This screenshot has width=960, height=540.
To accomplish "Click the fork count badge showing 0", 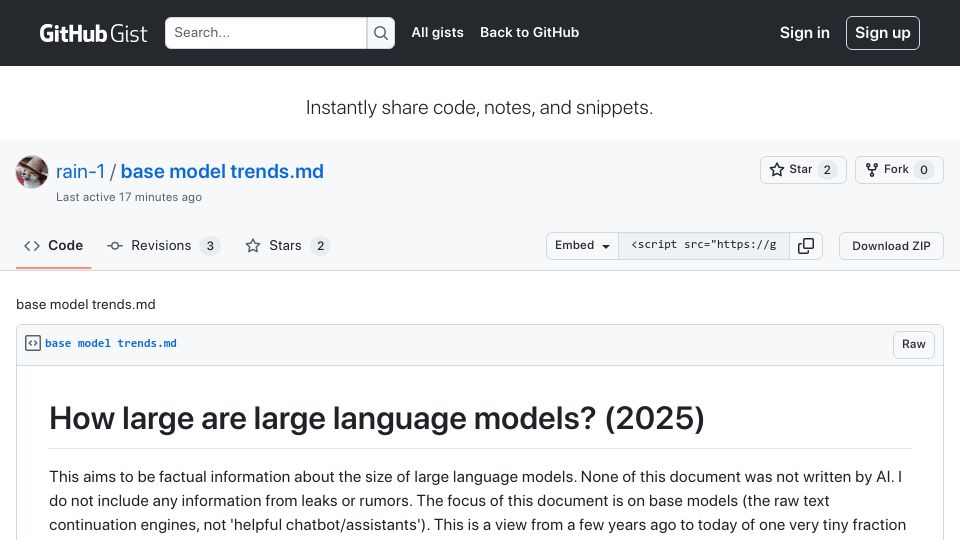I will pos(924,170).
